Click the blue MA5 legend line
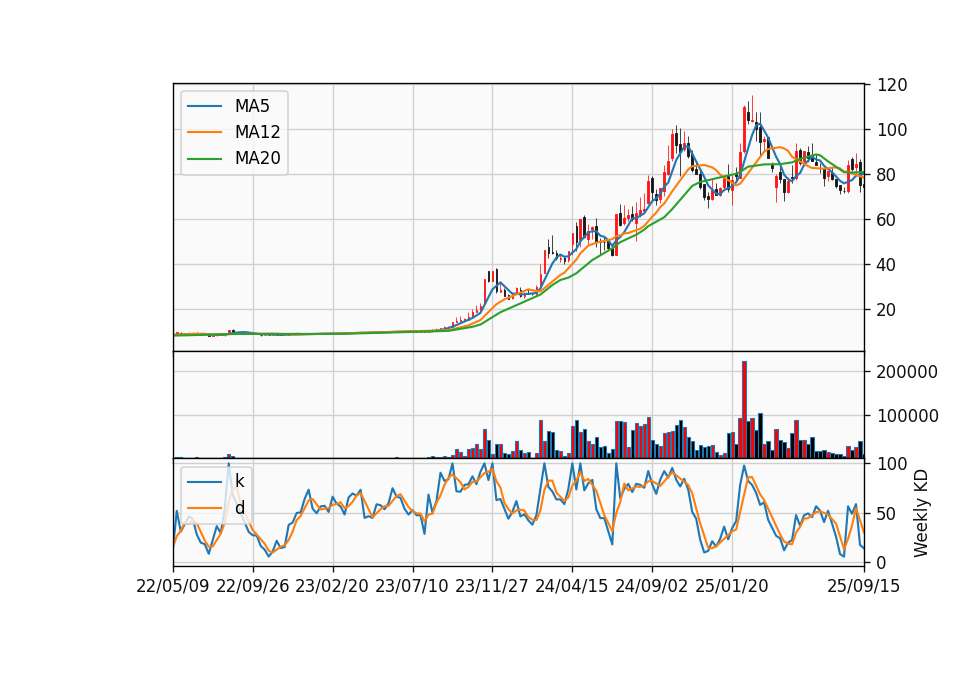 (x=204, y=106)
